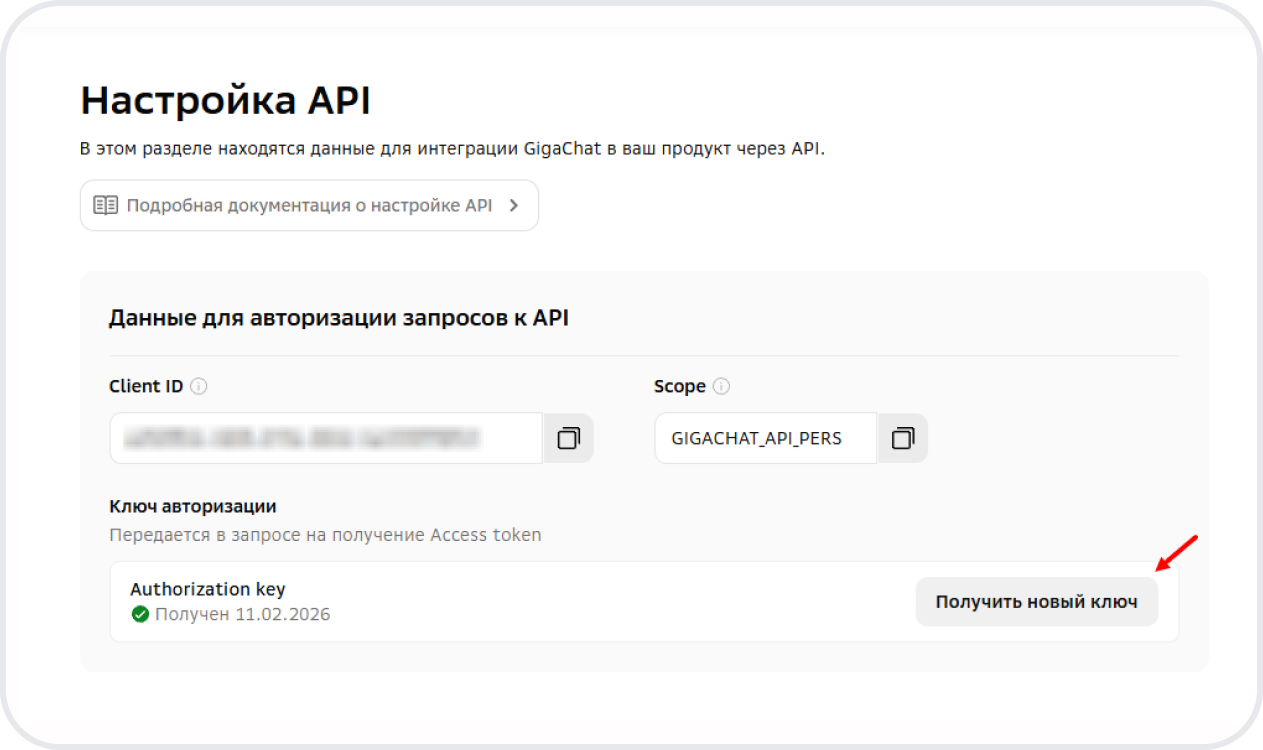Click the "Client ID" label text
This screenshot has height=750, width=1263.
(146, 386)
